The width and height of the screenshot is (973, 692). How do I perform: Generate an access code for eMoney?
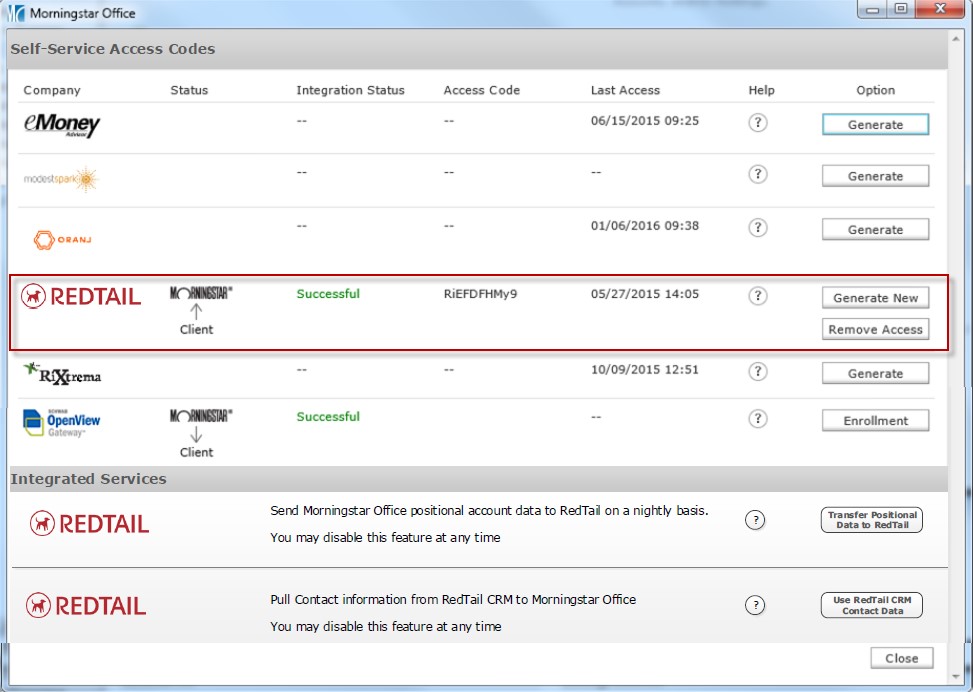pos(875,125)
